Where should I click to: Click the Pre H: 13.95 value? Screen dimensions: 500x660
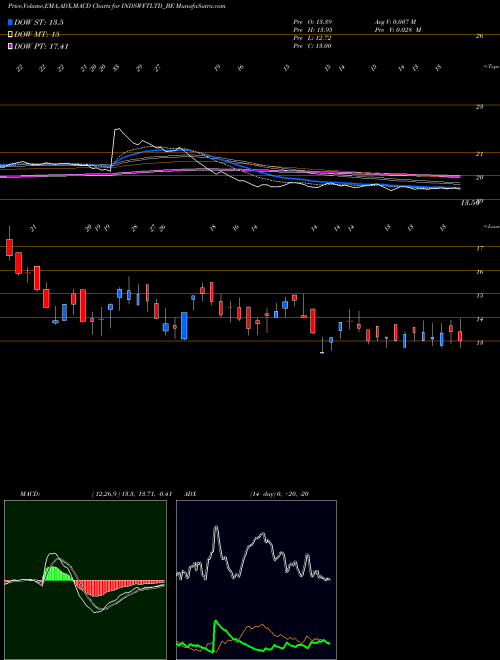point(313,30)
